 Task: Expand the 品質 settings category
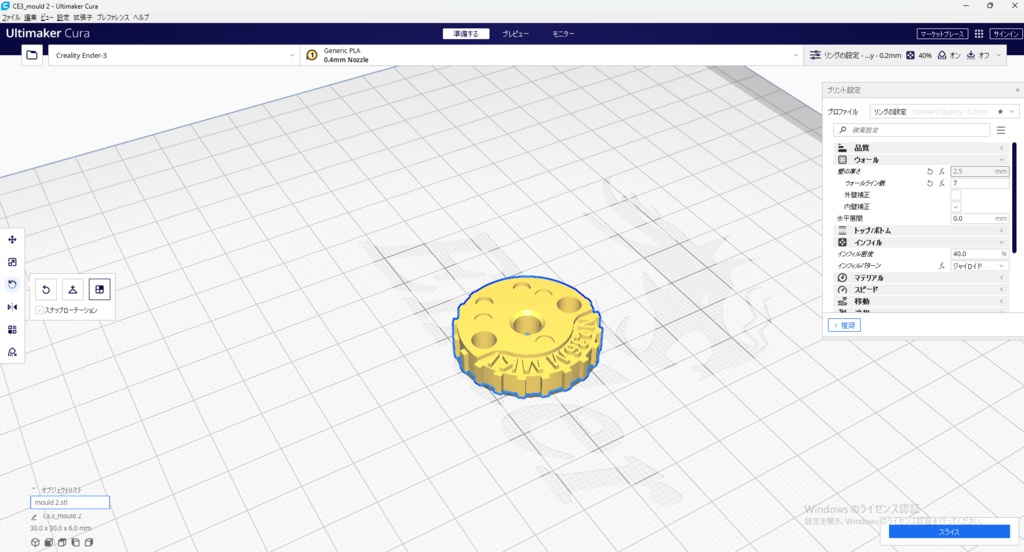tap(921, 148)
